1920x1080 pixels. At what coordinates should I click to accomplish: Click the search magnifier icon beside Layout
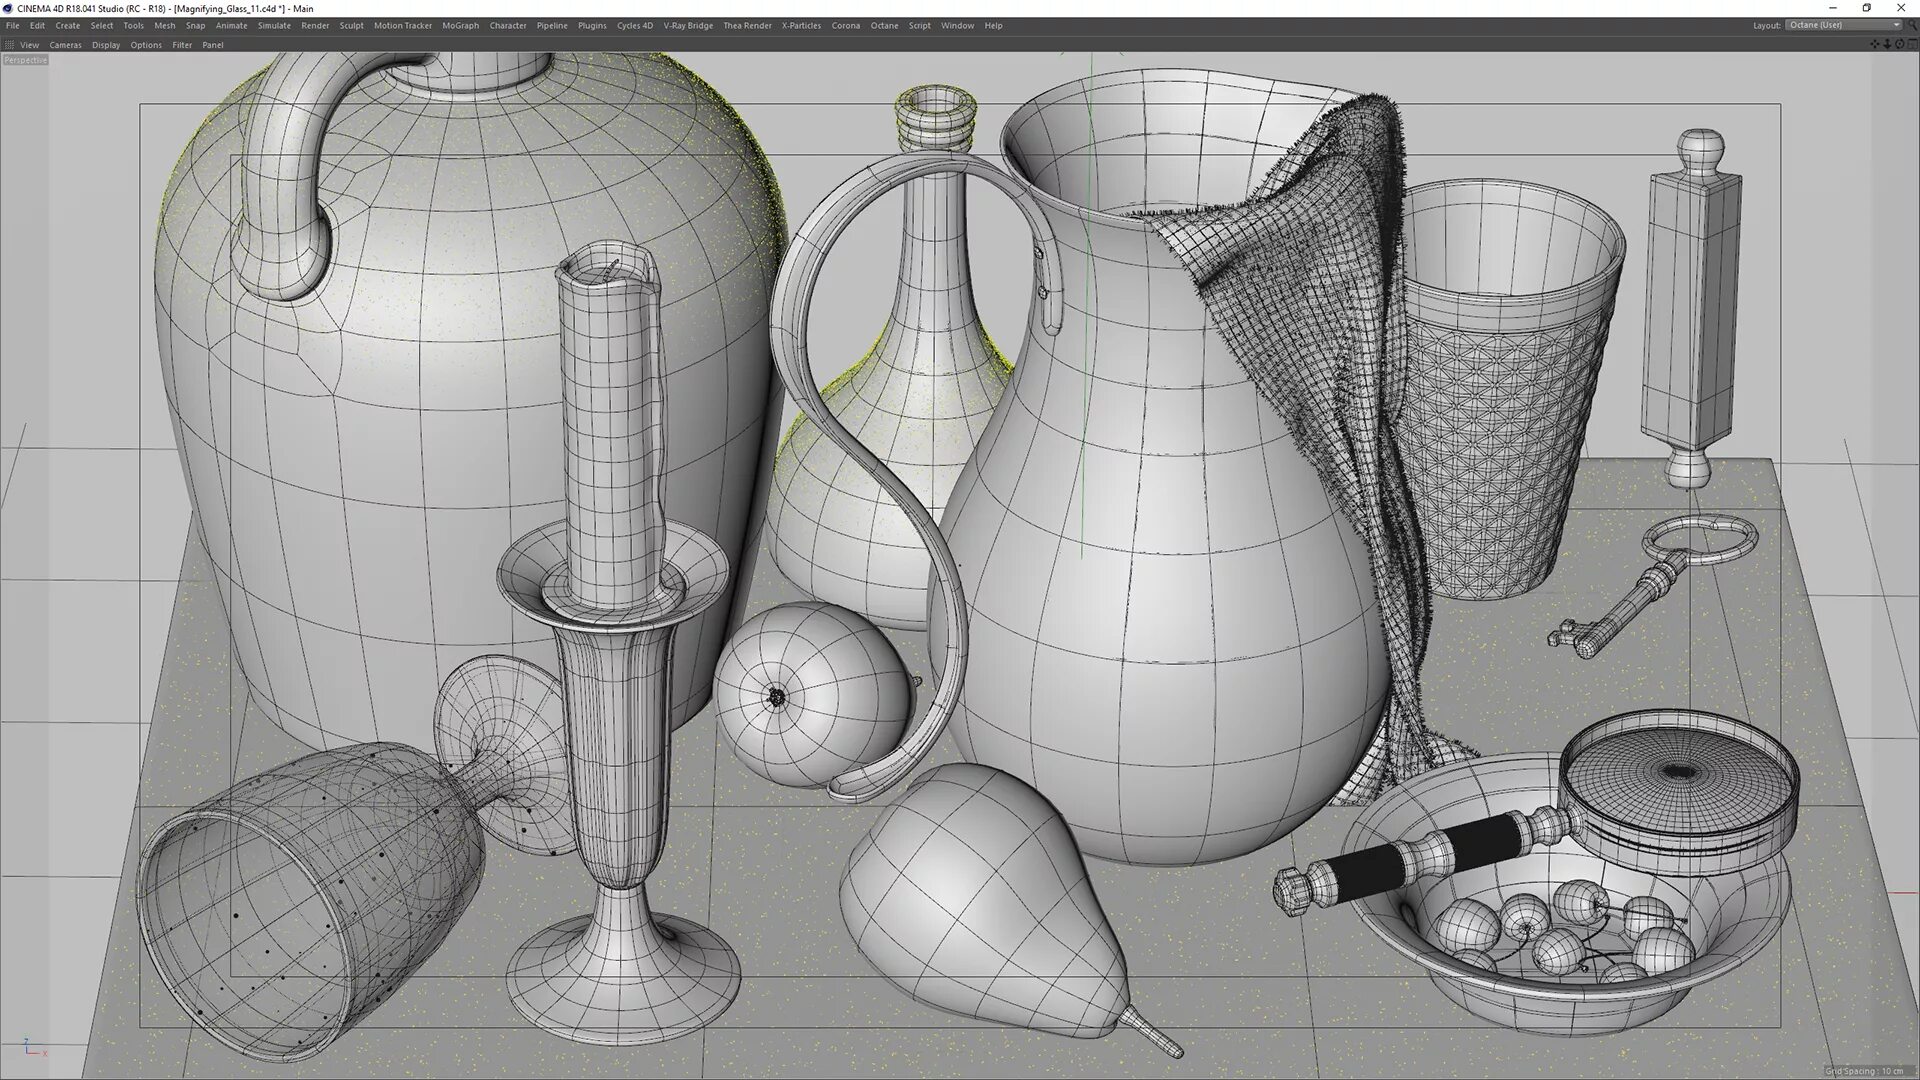click(x=1912, y=25)
